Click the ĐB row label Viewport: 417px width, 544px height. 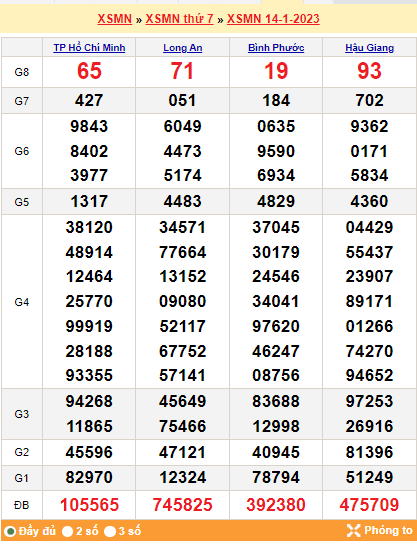pyautogui.click(x=22, y=505)
